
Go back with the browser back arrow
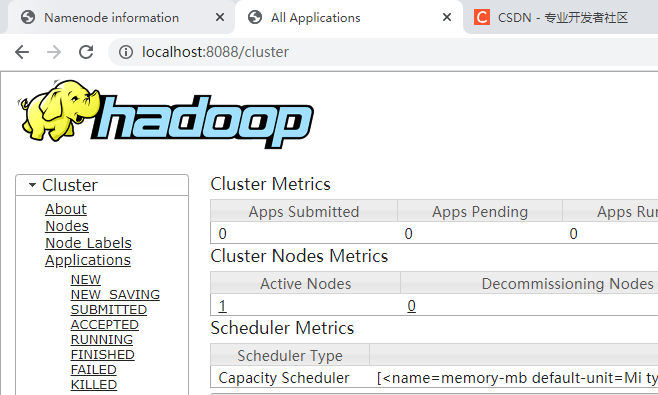(x=22, y=52)
